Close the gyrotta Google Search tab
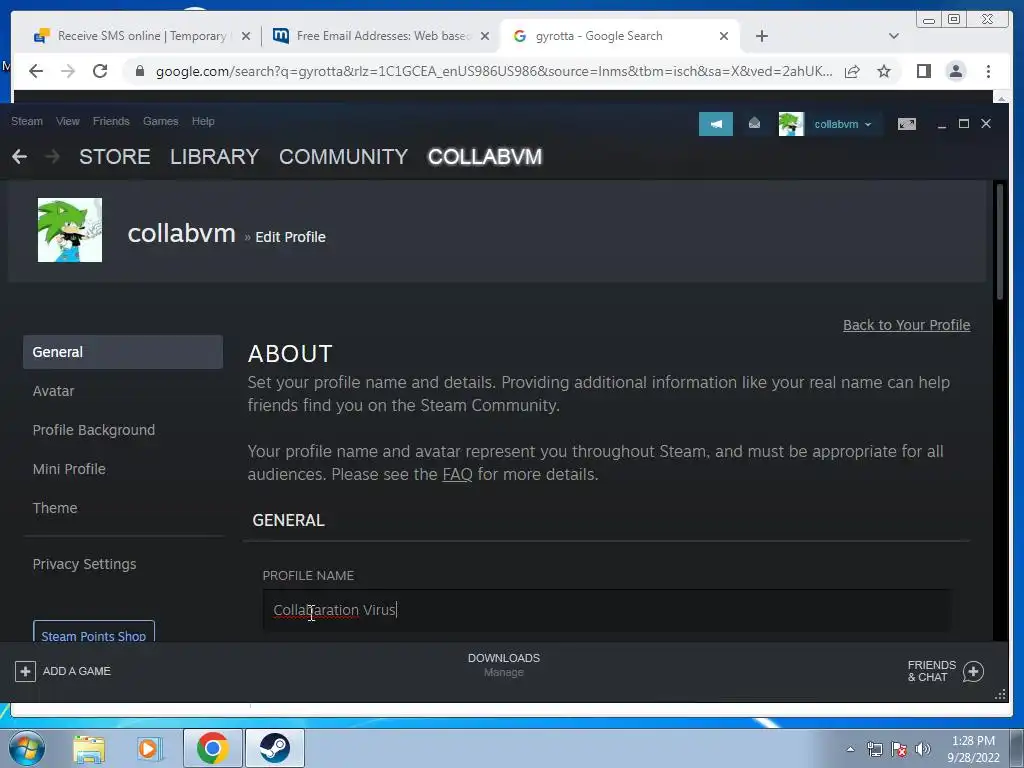Image resolution: width=1024 pixels, height=768 pixels. tap(724, 37)
